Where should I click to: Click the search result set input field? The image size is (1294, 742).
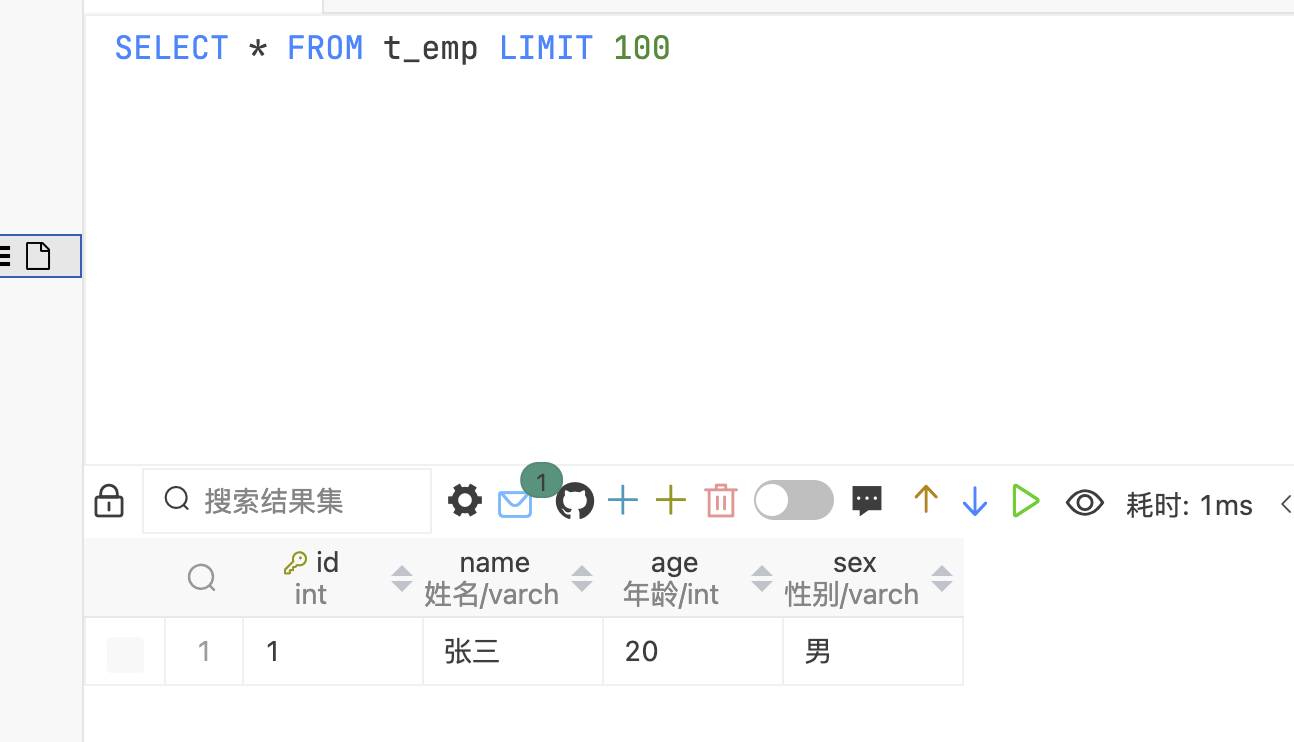[x=287, y=500]
